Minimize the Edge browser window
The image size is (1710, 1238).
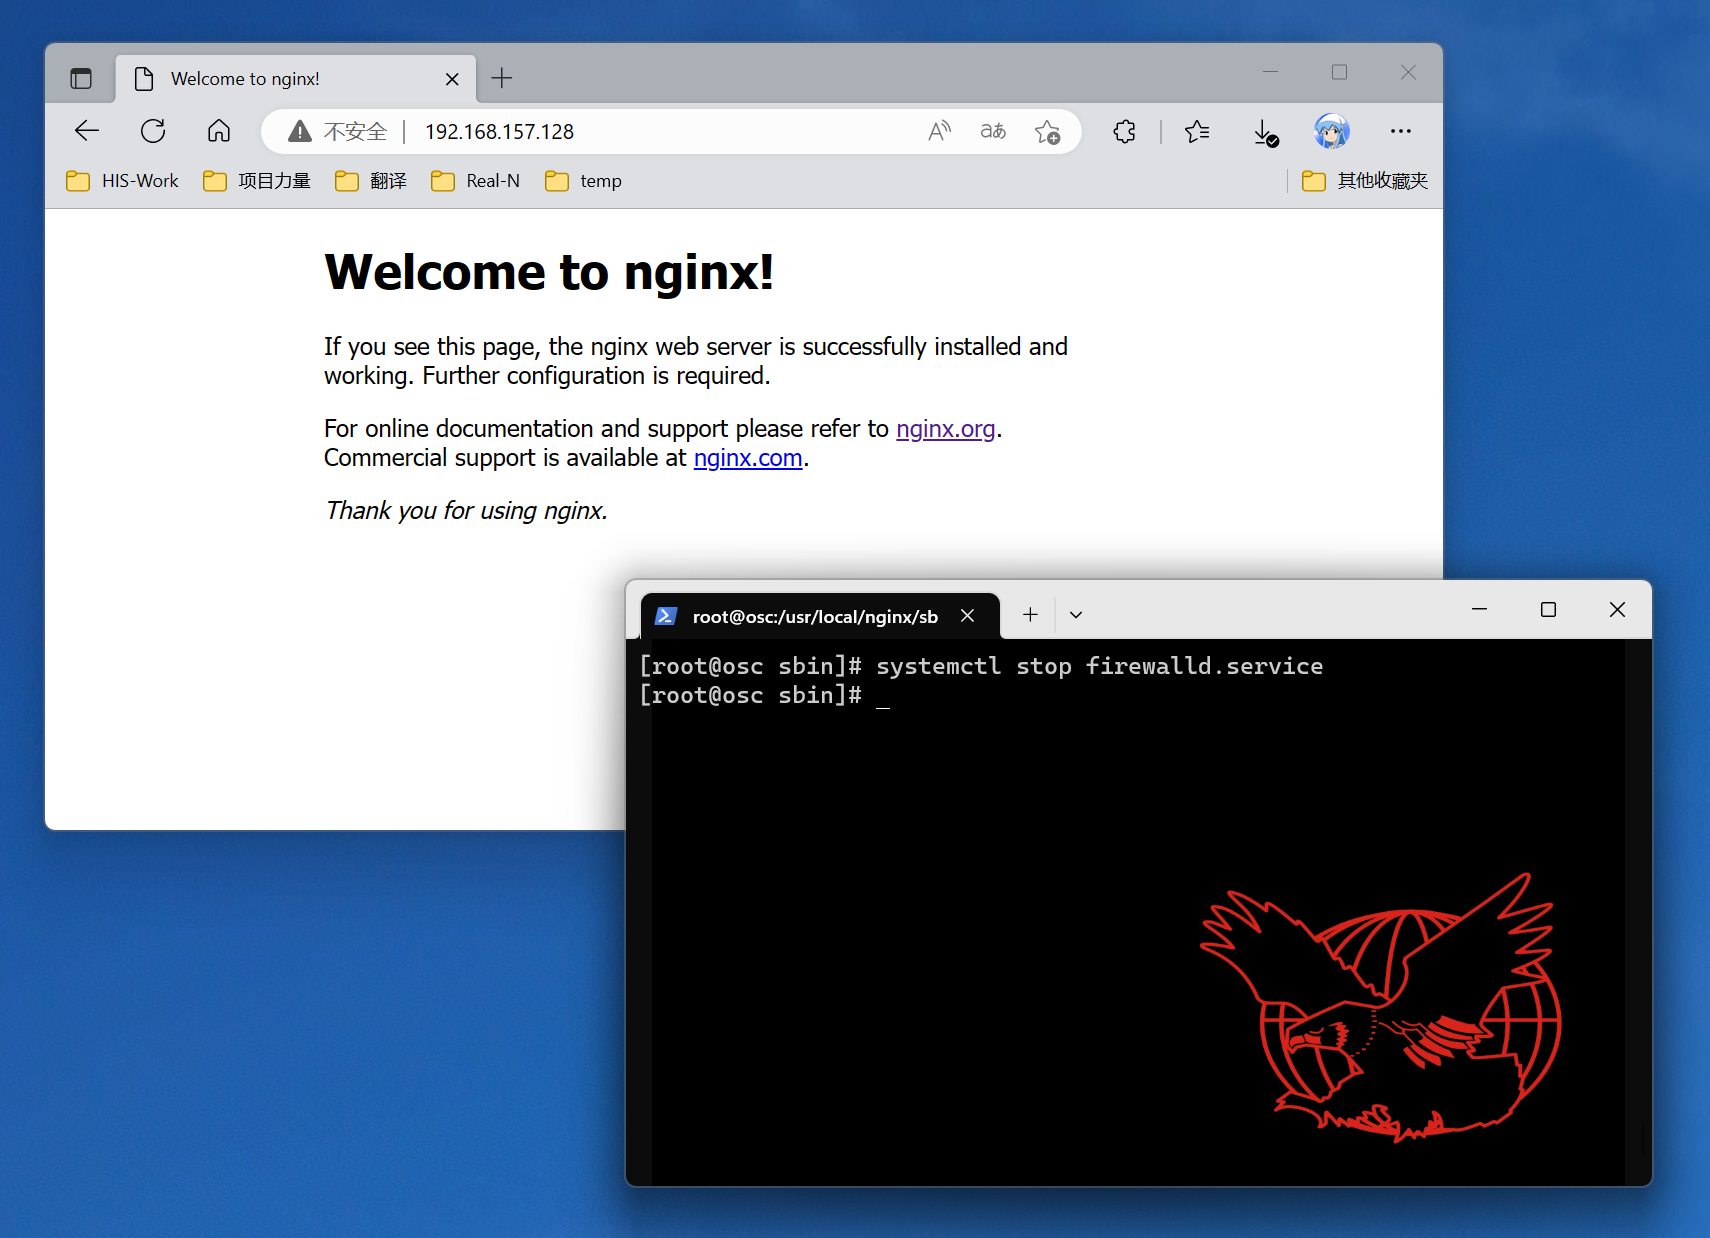coord(1271,72)
